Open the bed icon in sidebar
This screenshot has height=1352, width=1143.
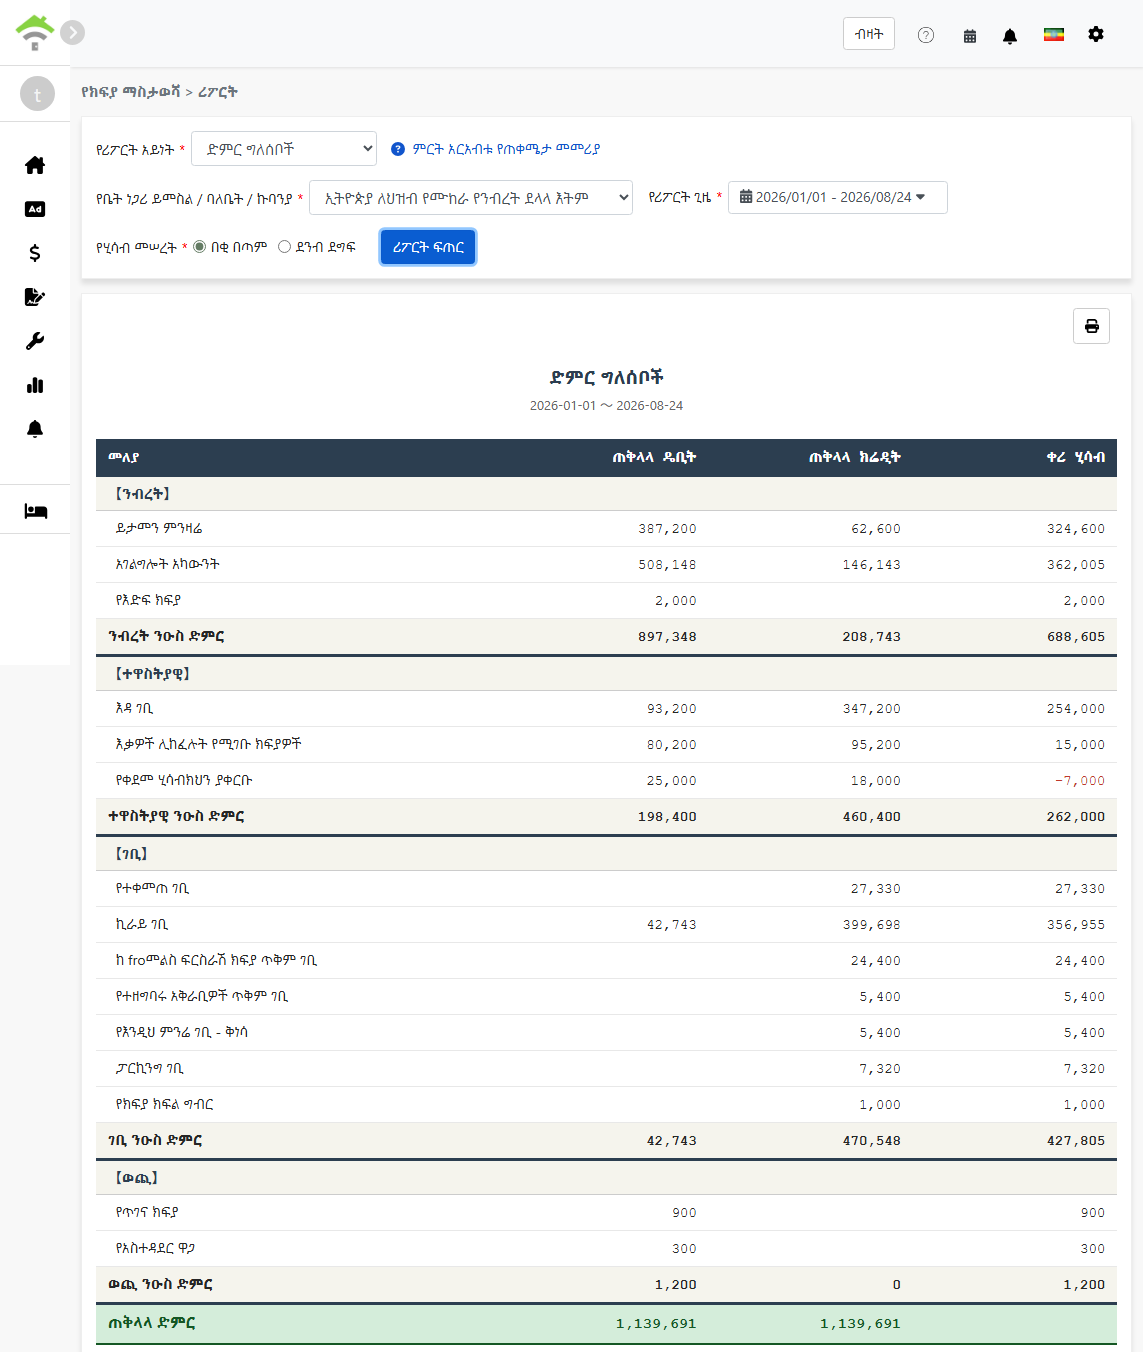35,511
